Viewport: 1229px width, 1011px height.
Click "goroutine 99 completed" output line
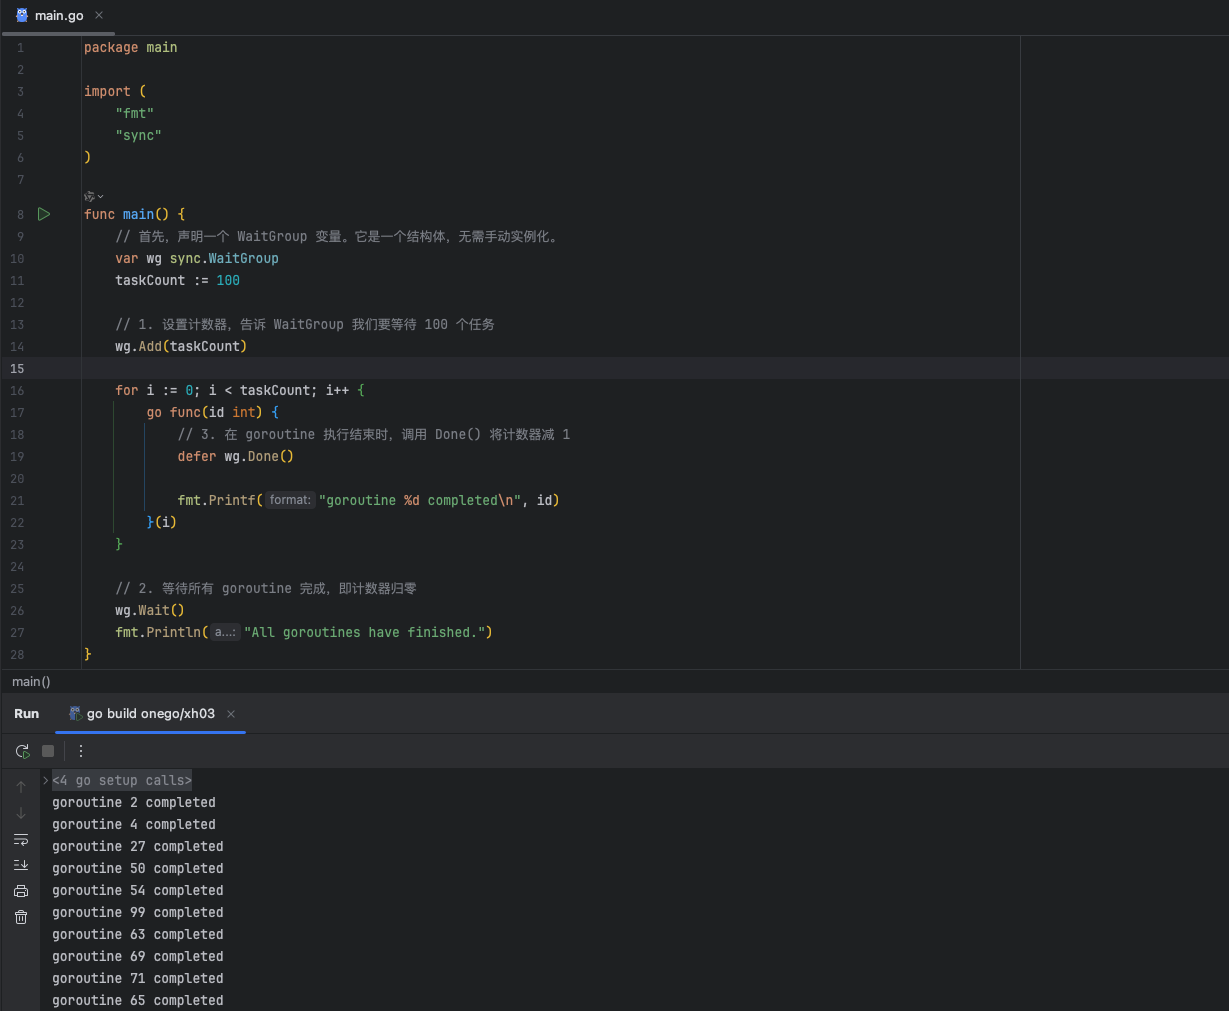(x=138, y=912)
